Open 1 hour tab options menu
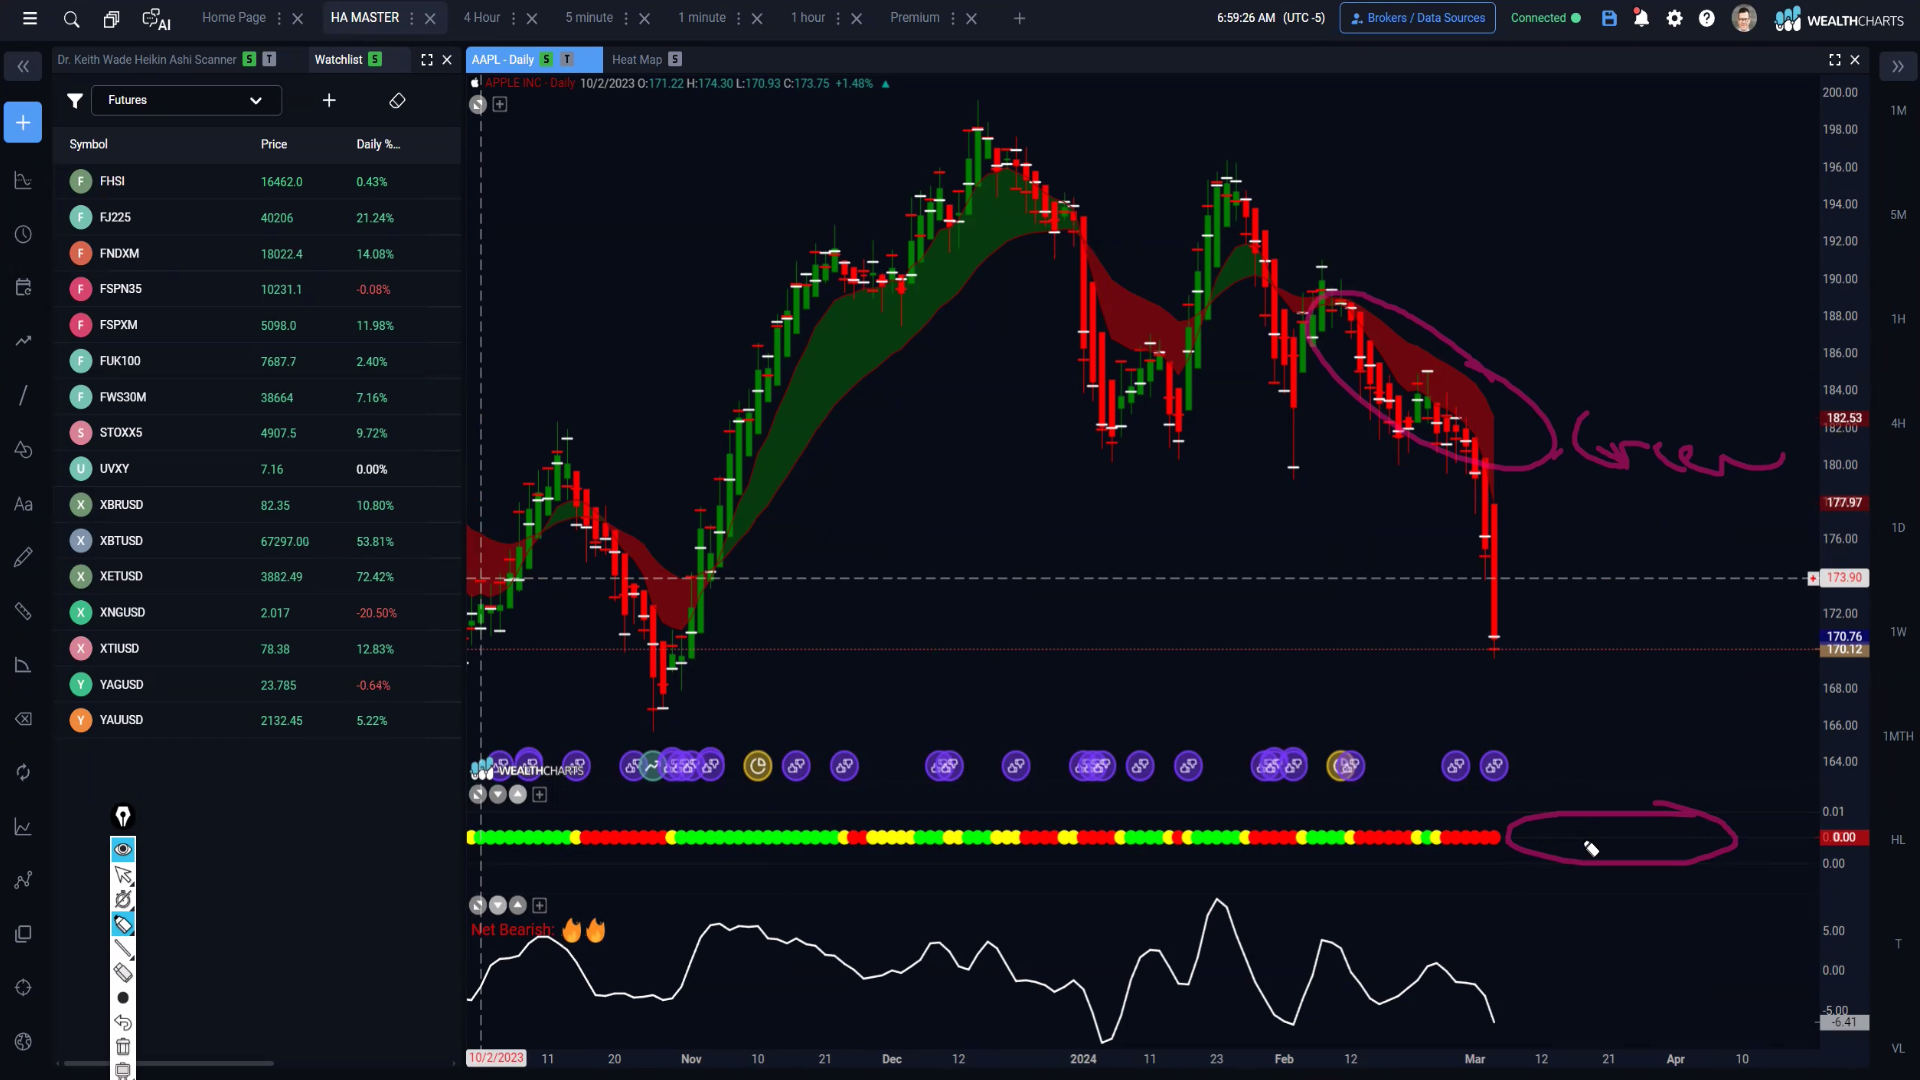1920x1080 pixels. pyautogui.click(x=838, y=18)
